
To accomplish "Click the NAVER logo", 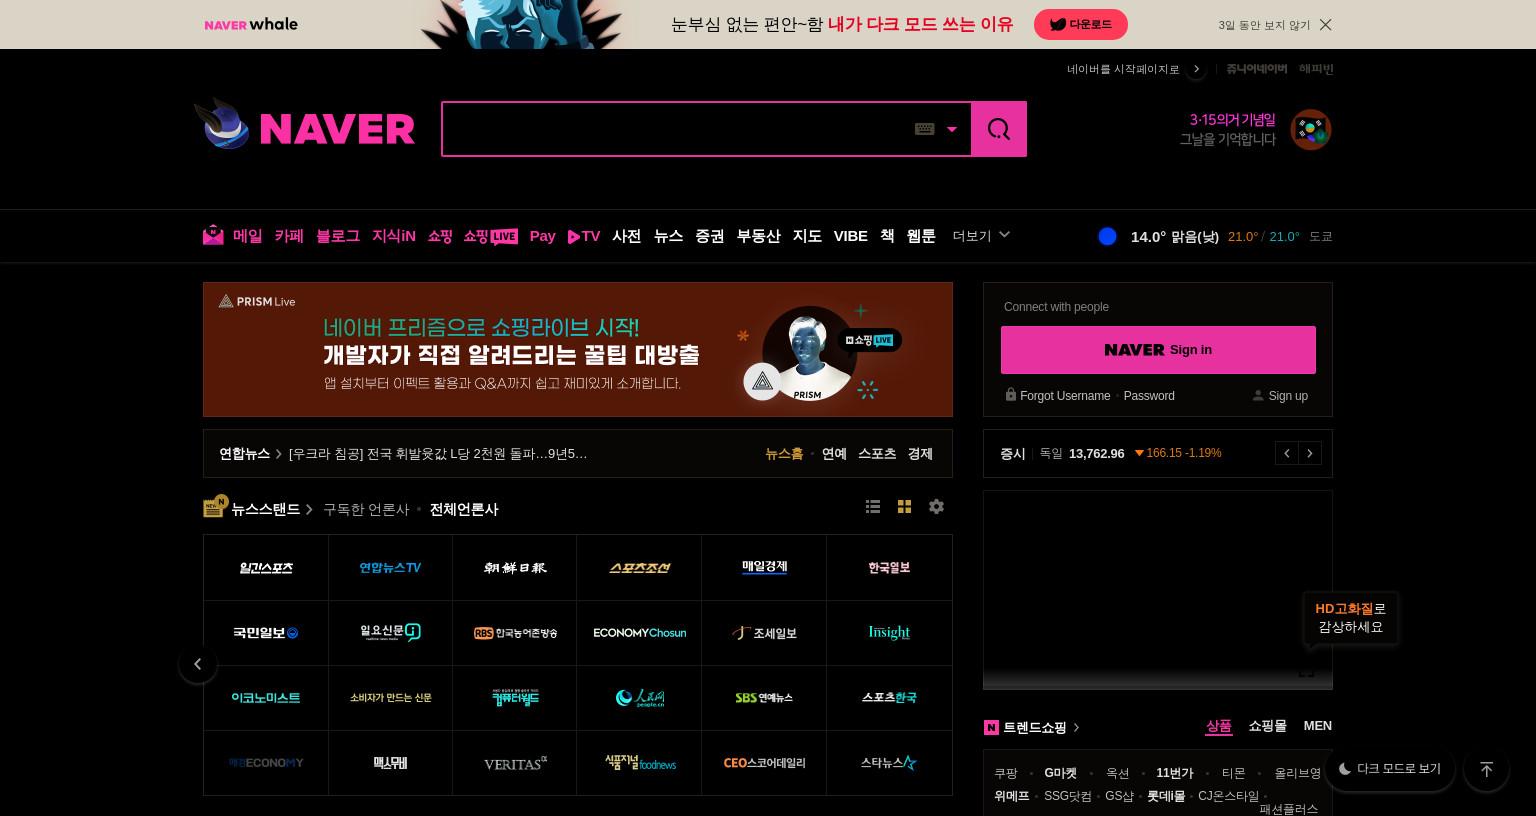I will 337,129.
